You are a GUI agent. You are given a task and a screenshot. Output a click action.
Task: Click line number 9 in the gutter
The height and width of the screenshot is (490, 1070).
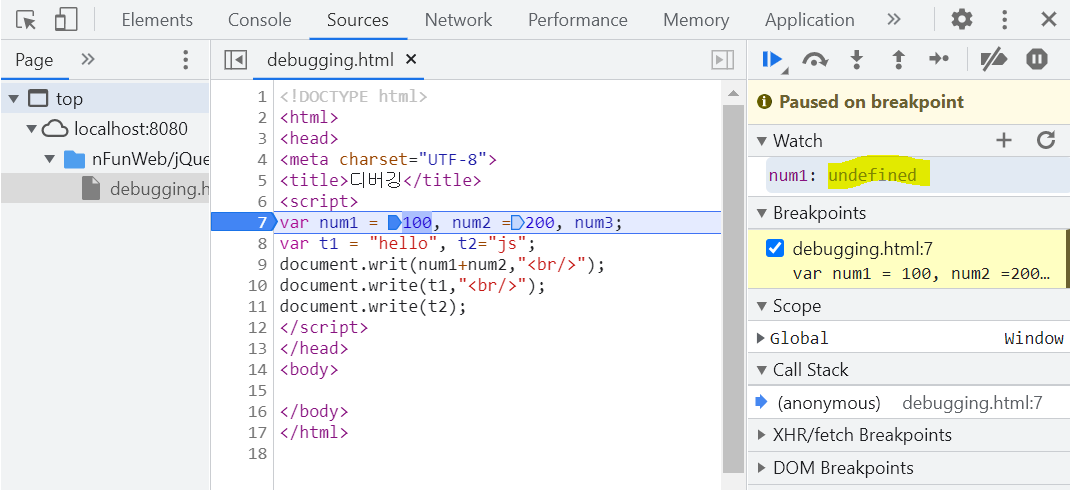tap(262, 265)
